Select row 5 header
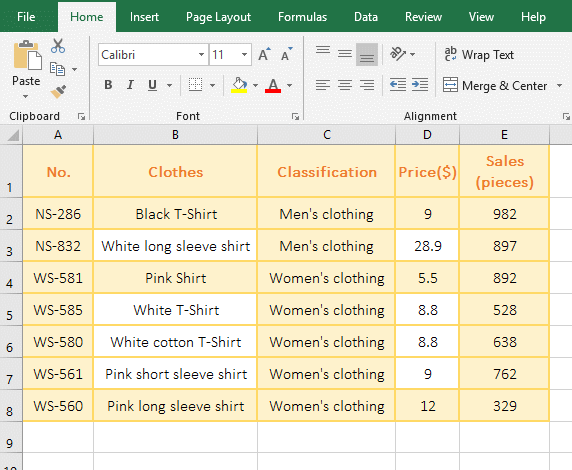The height and width of the screenshot is (470, 572). click(11, 310)
